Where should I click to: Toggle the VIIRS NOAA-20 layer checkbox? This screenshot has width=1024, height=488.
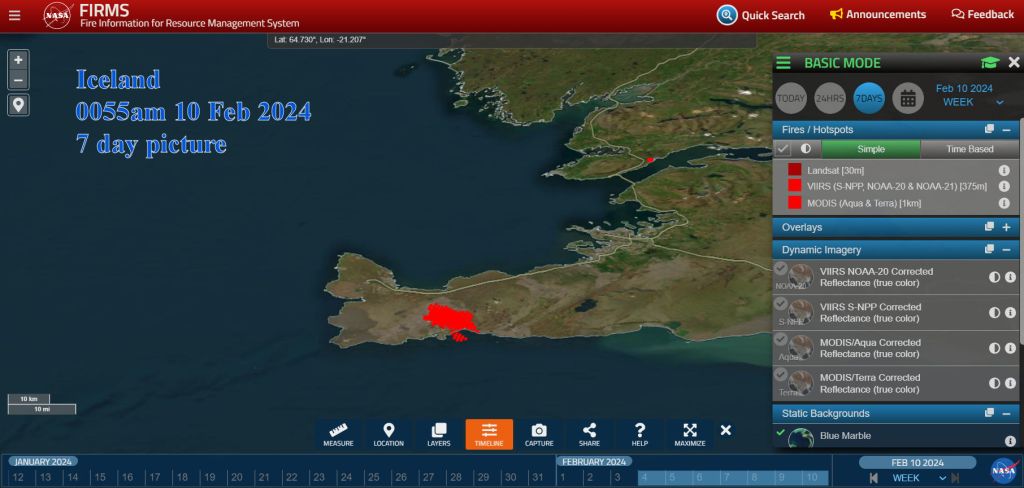[781, 268]
